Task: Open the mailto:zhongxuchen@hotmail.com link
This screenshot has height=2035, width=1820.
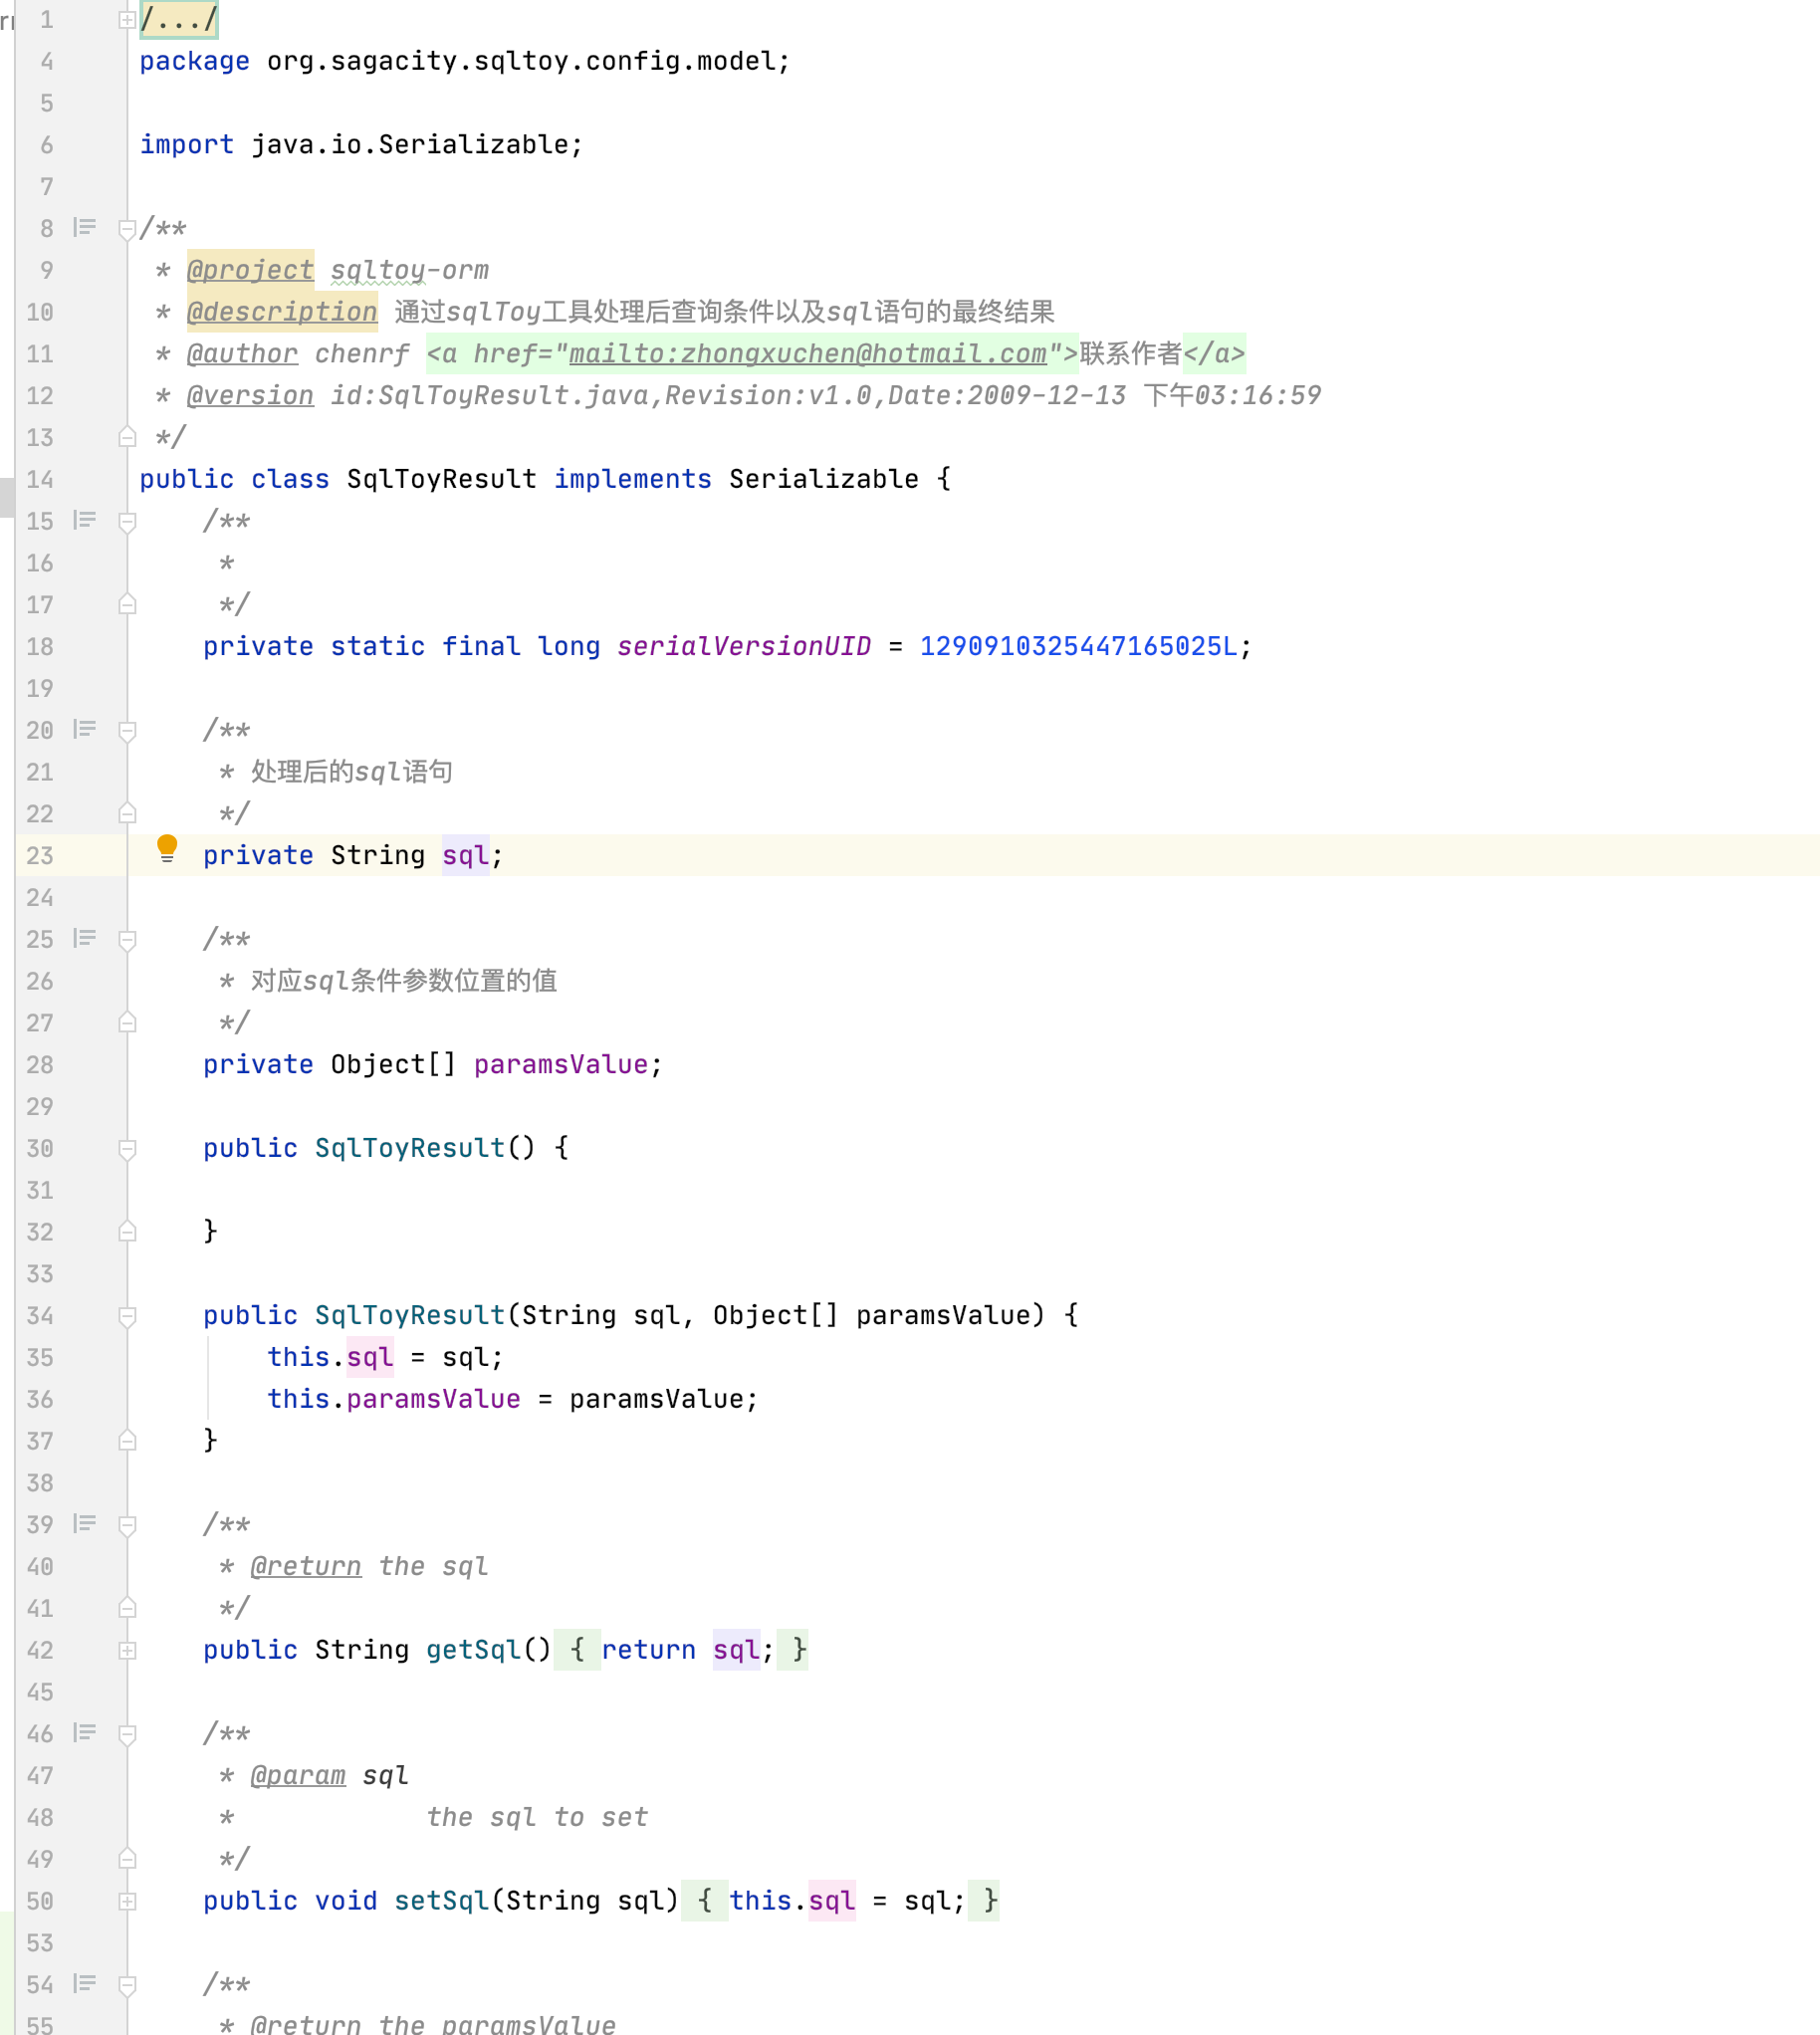Action: 807,353
